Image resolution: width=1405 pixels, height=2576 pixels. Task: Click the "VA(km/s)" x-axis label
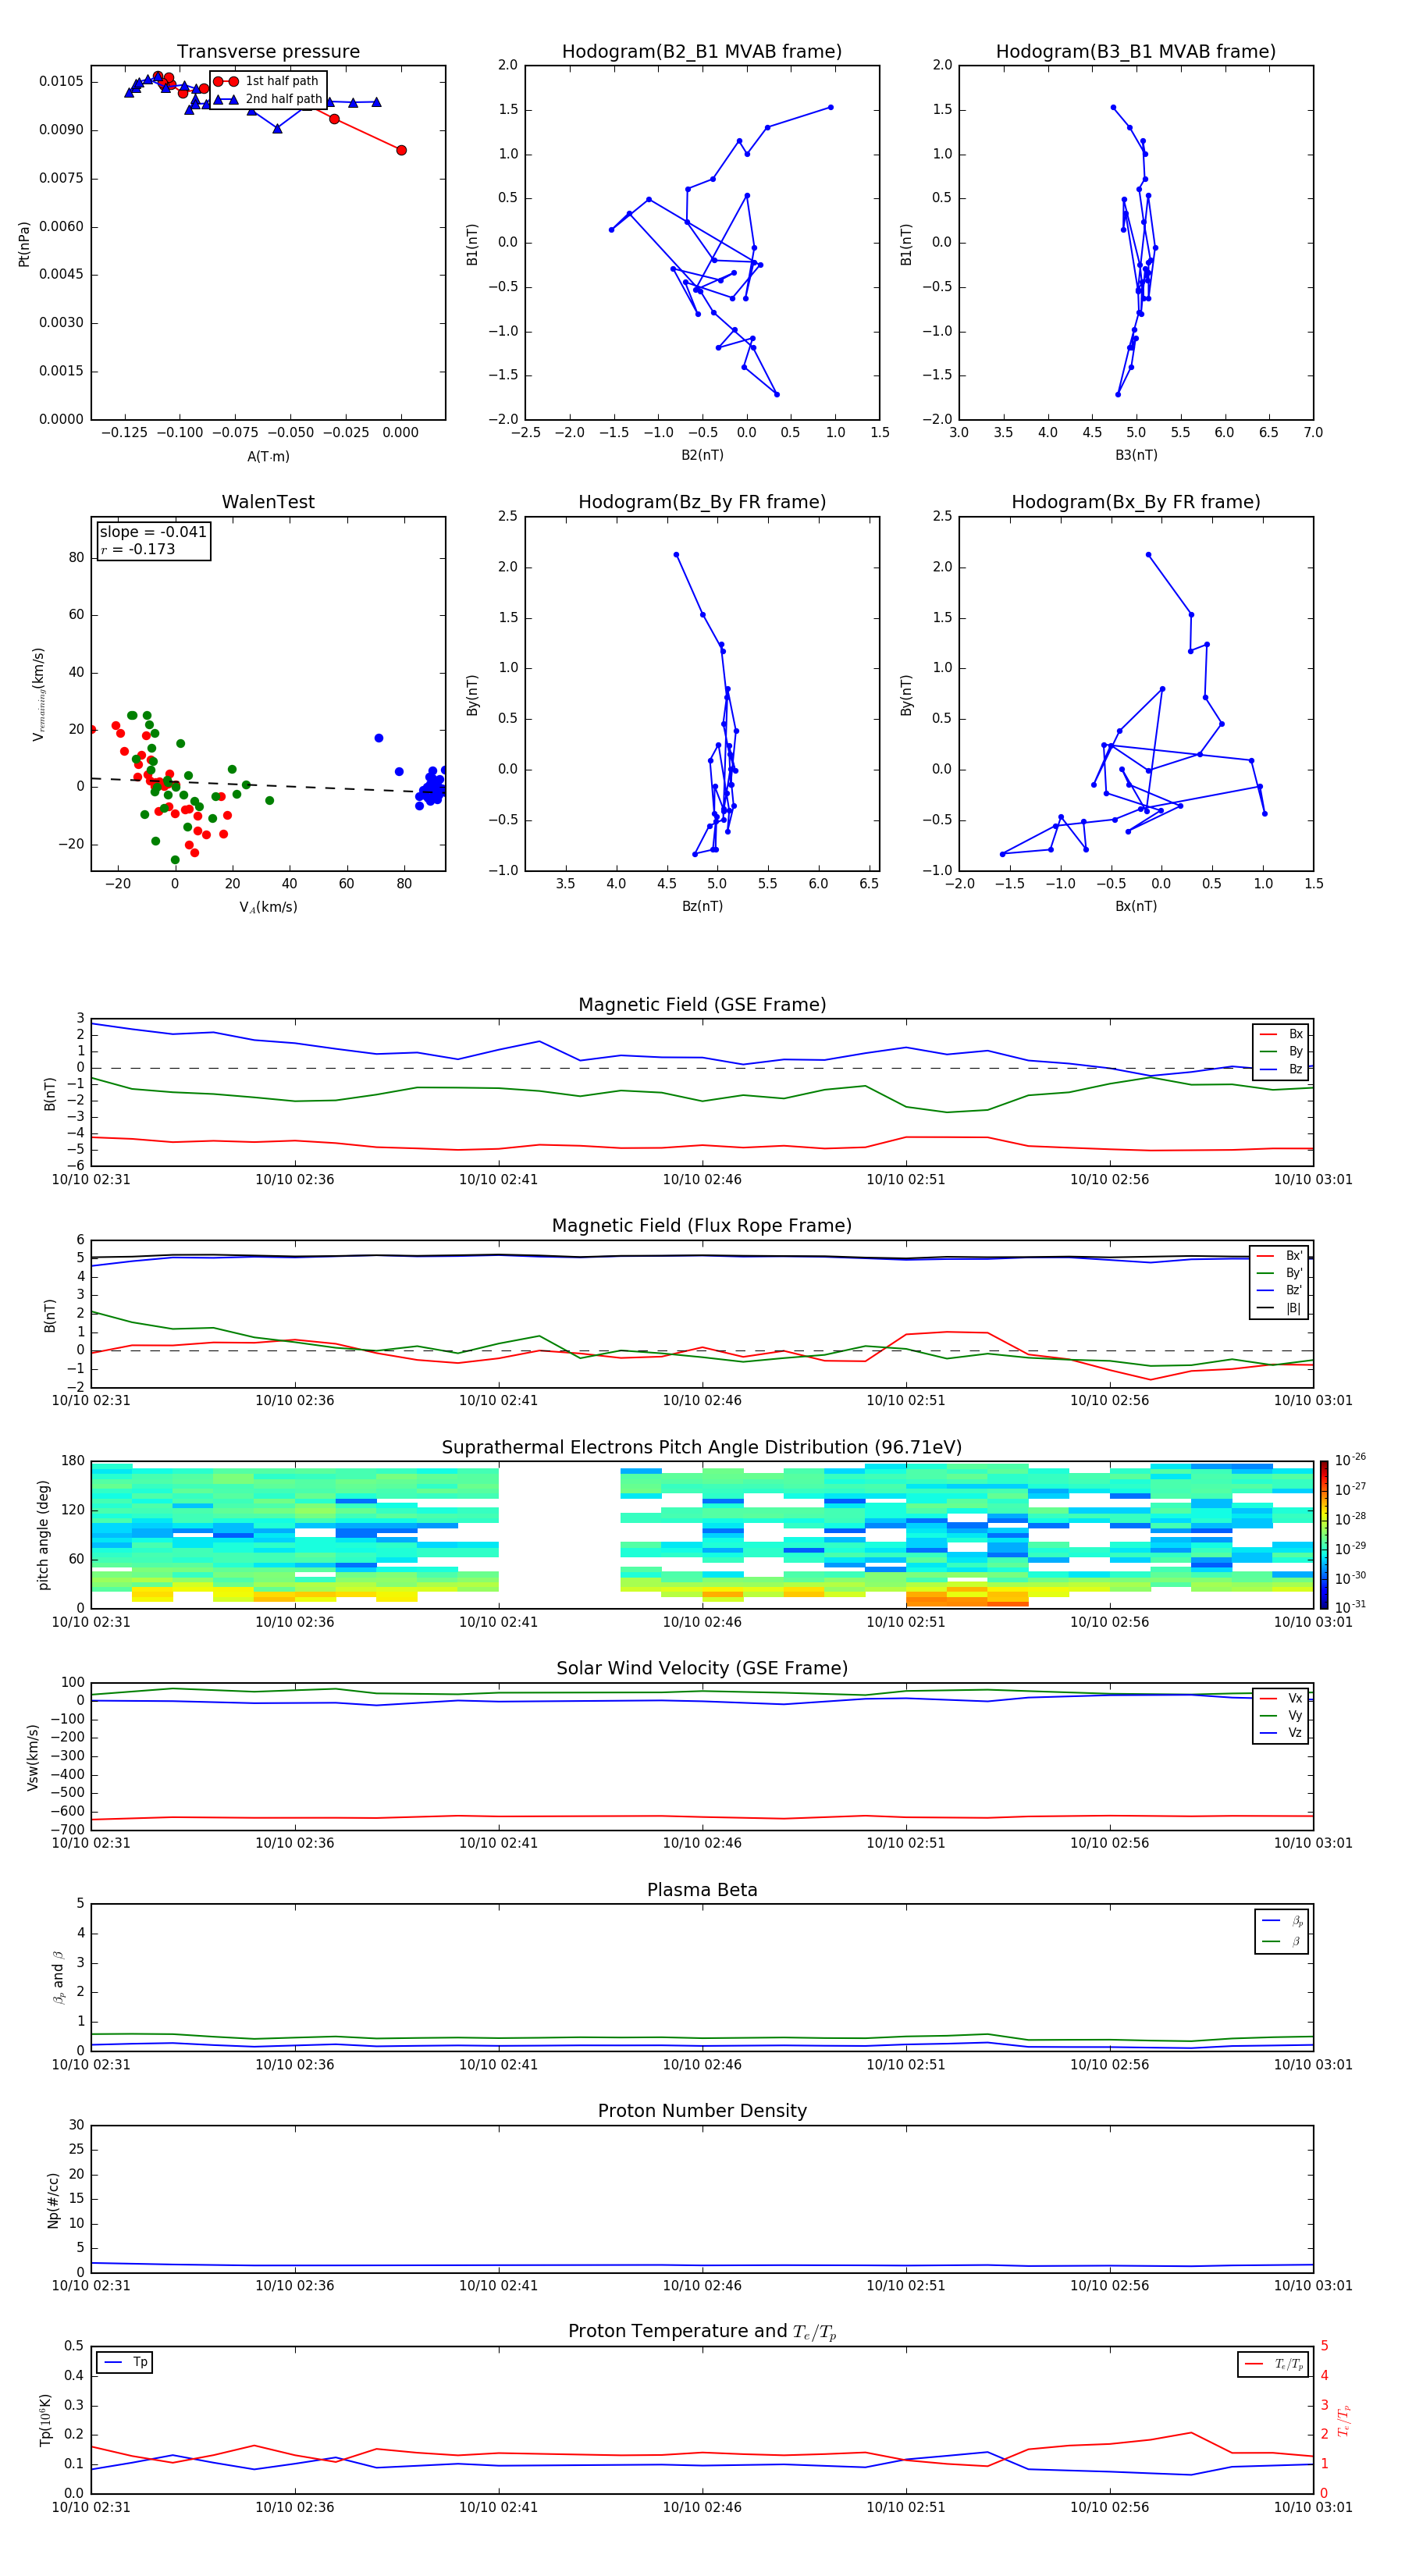[x=268, y=907]
